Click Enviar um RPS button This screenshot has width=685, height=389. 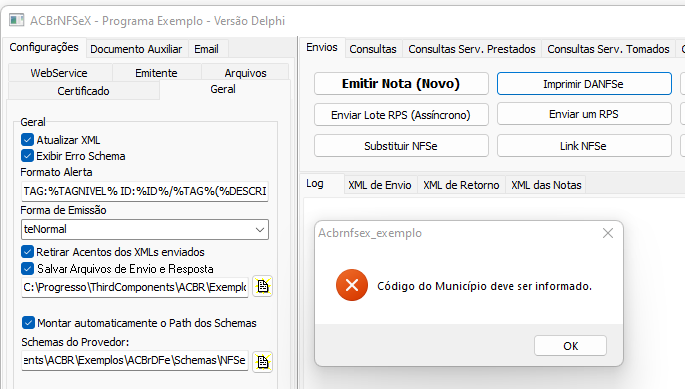coord(584,114)
